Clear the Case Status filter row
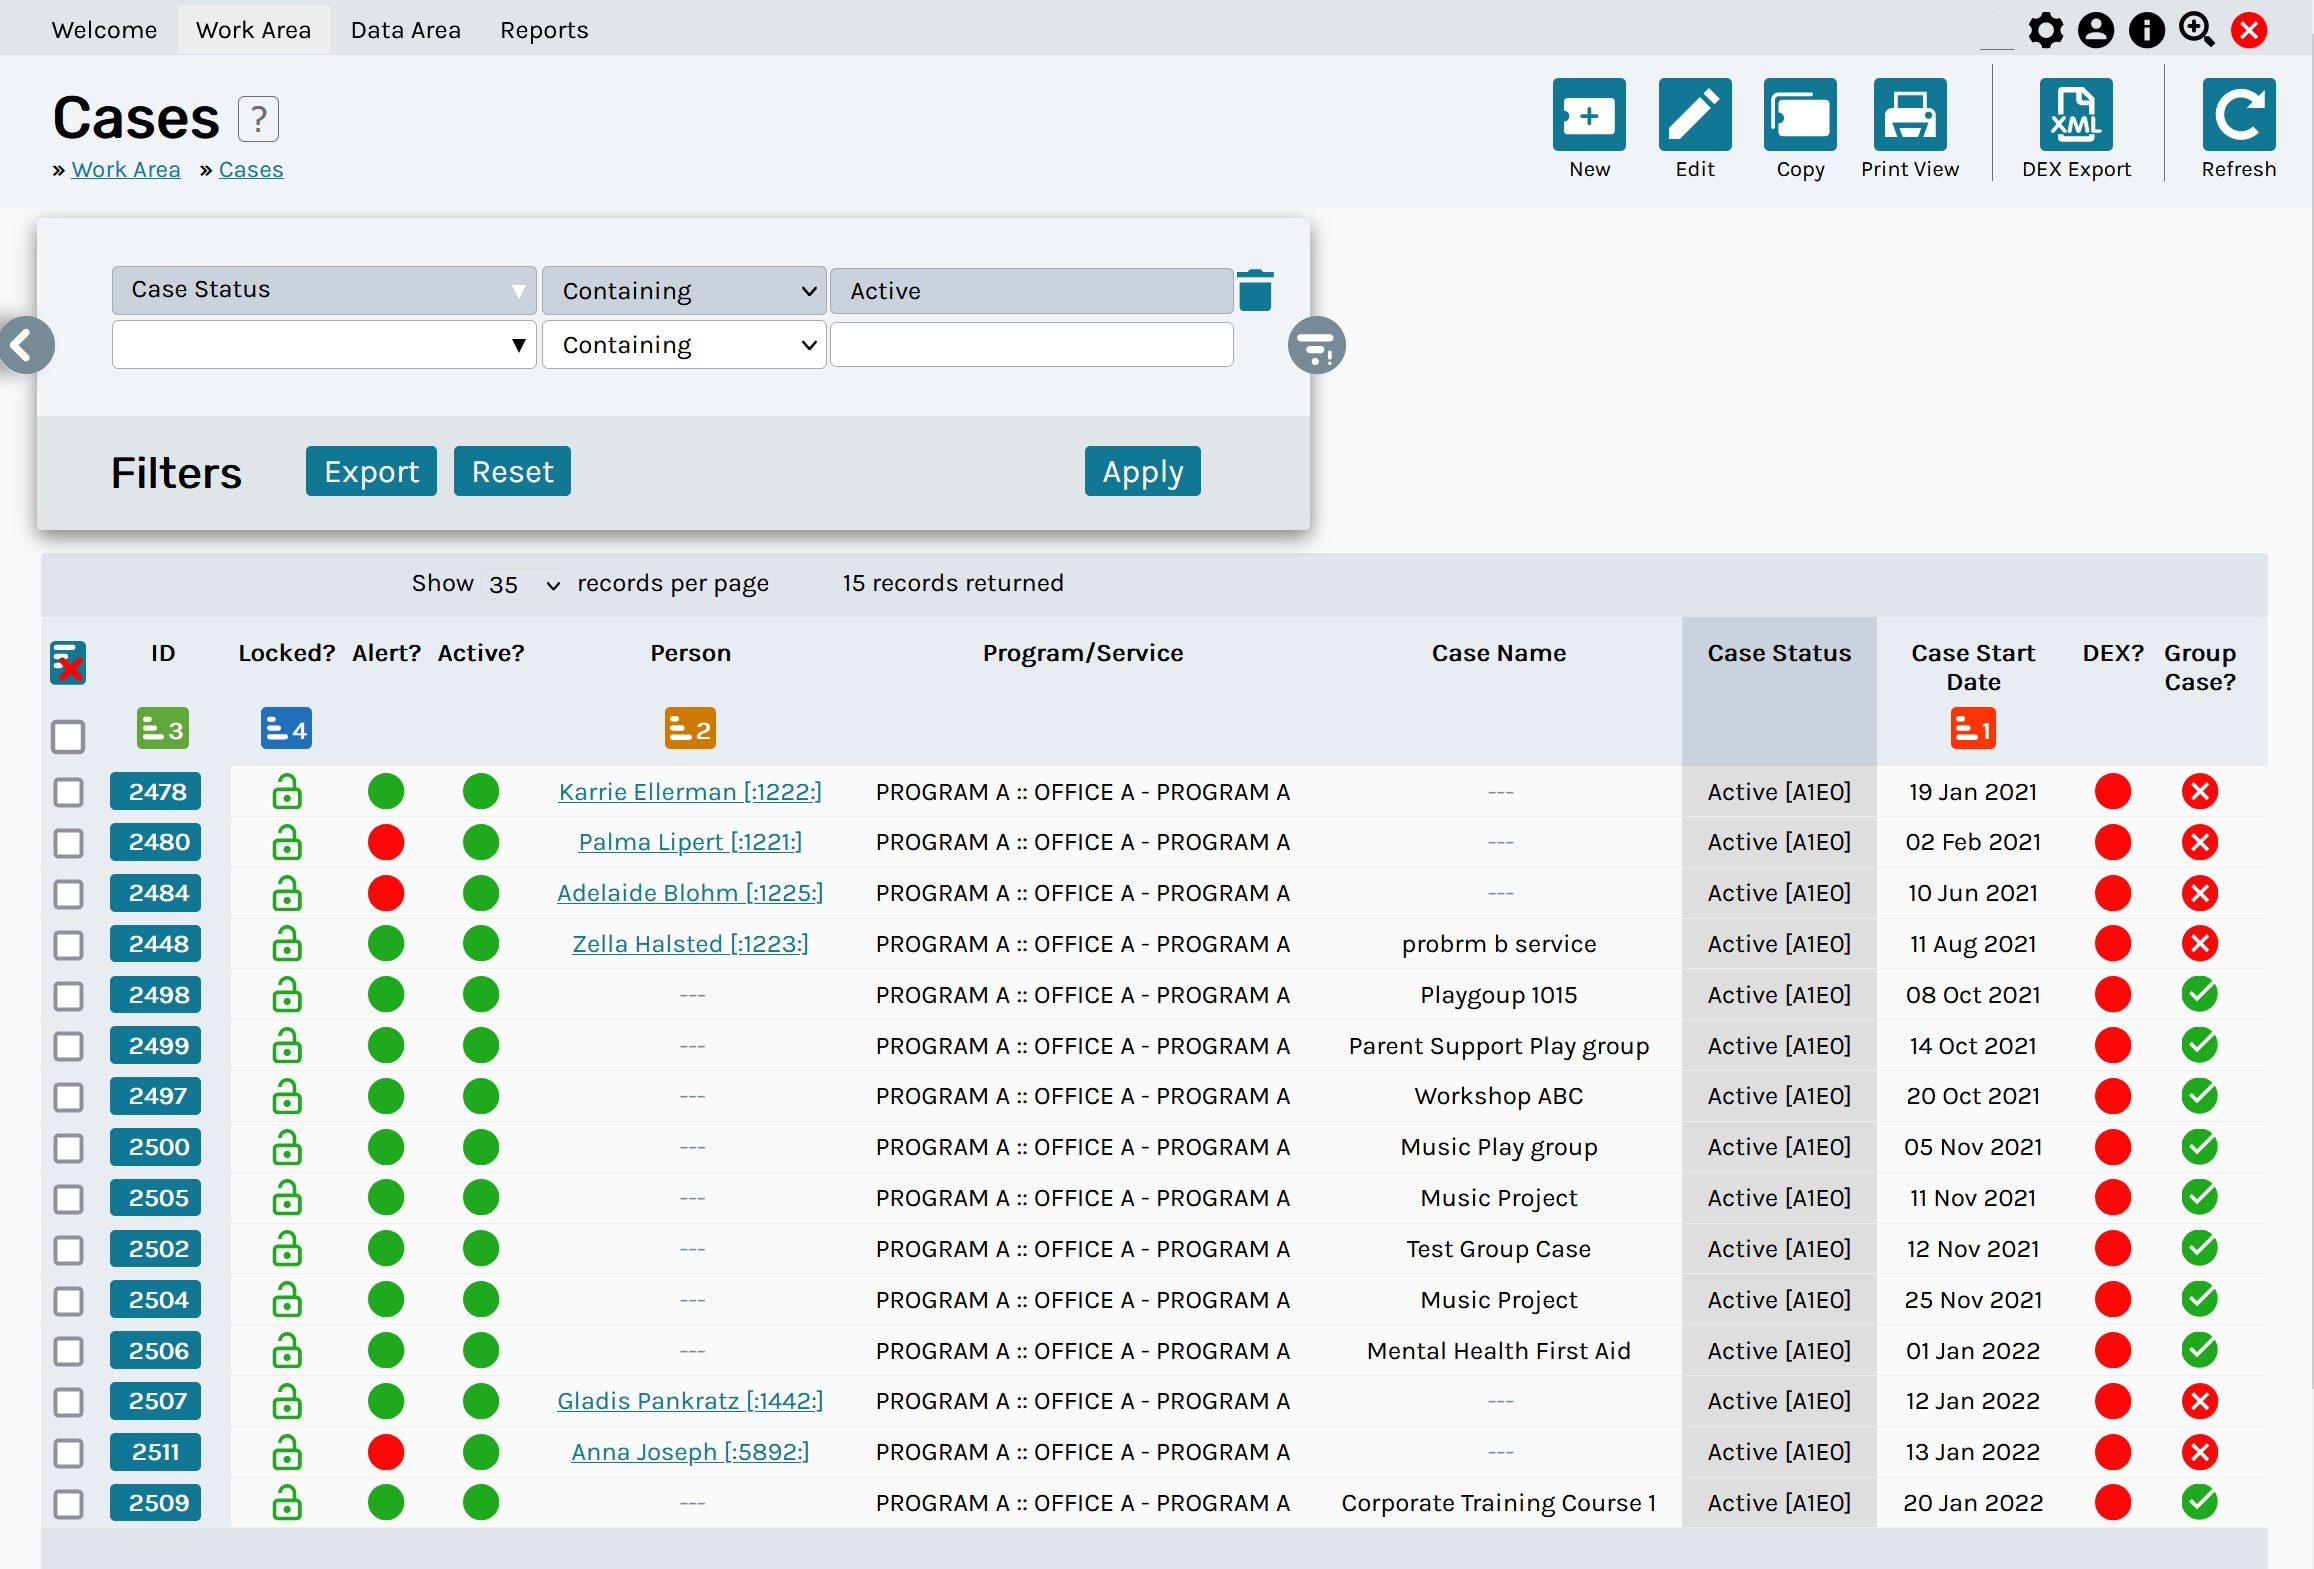This screenshot has height=1569, width=2314. point(1257,289)
